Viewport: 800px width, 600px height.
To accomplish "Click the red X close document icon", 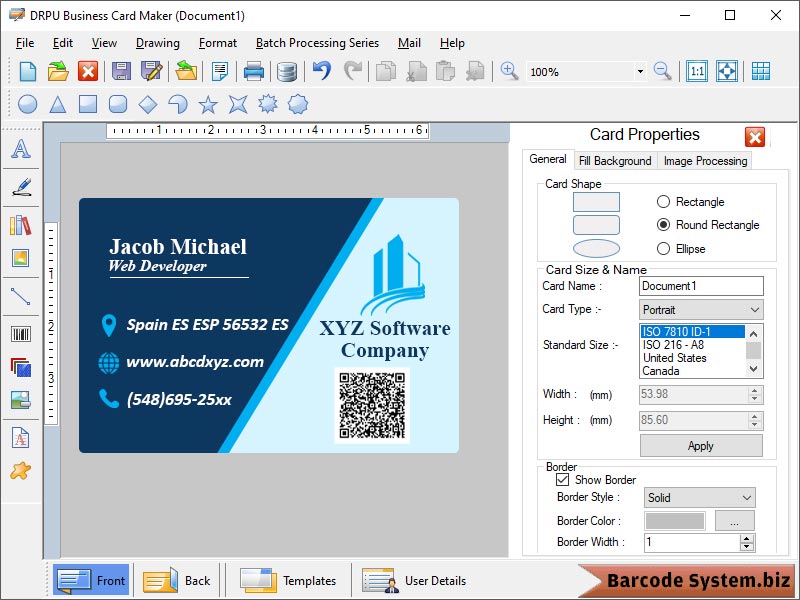I will (x=88, y=71).
